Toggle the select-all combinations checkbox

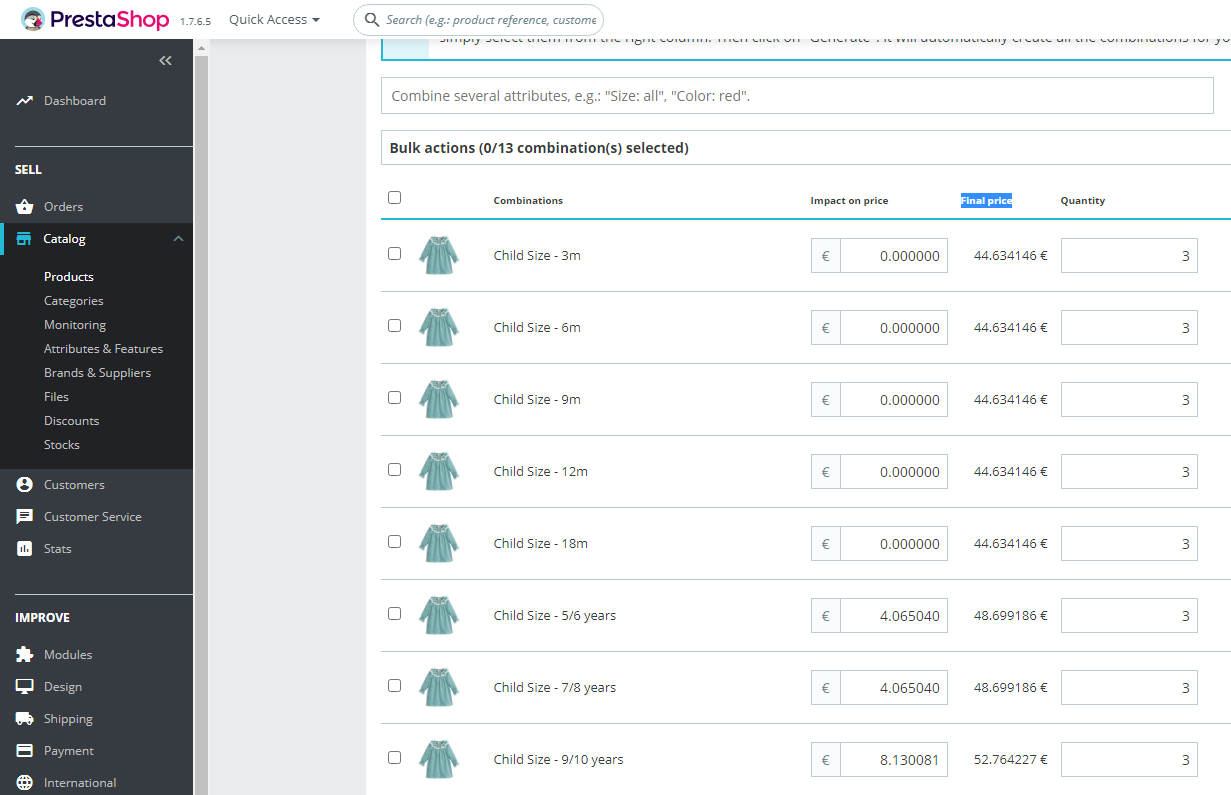coord(394,198)
